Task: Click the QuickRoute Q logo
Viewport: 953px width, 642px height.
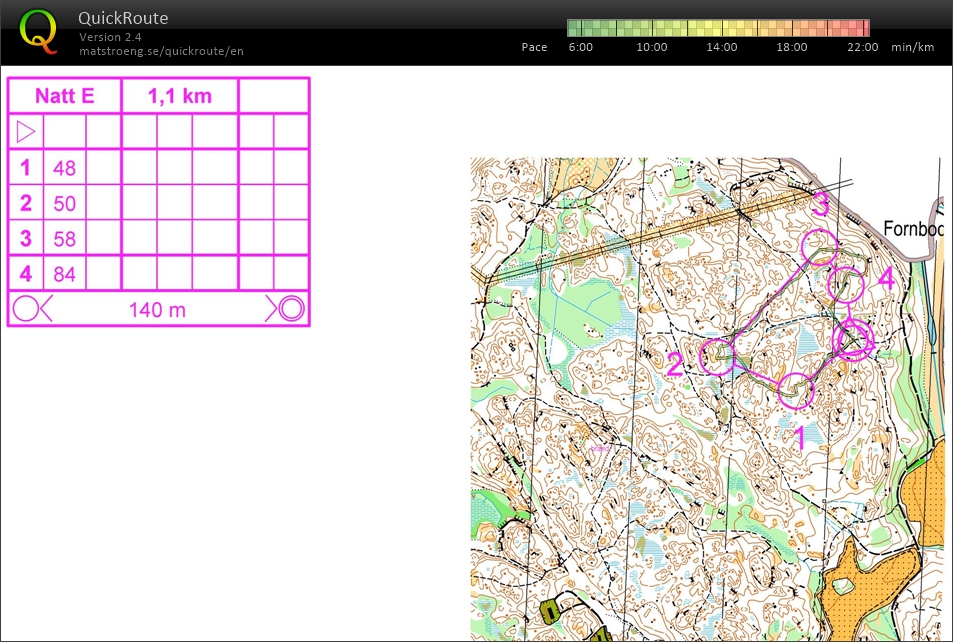Action: pyautogui.click(x=38, y=32)
